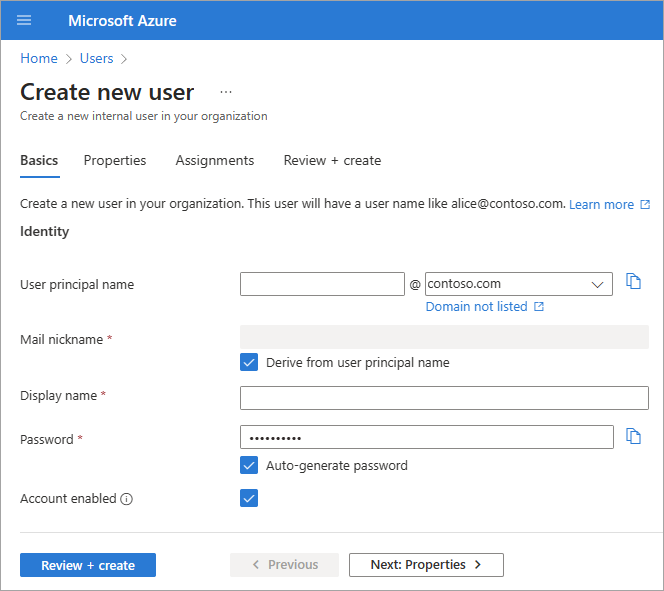Switch to the Properties tab
Viewport: 664px width, 591px height.
pos(115,160)
